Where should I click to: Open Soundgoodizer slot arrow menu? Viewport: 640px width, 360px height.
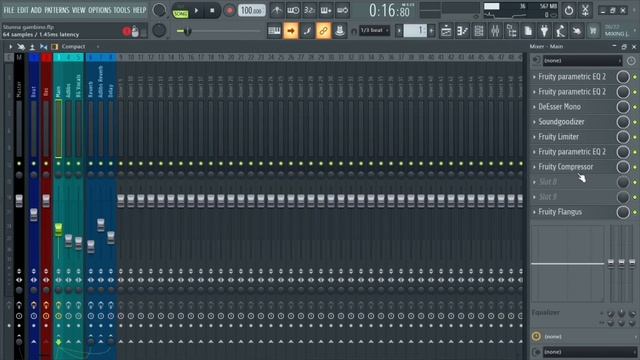[x=534, y=122]
